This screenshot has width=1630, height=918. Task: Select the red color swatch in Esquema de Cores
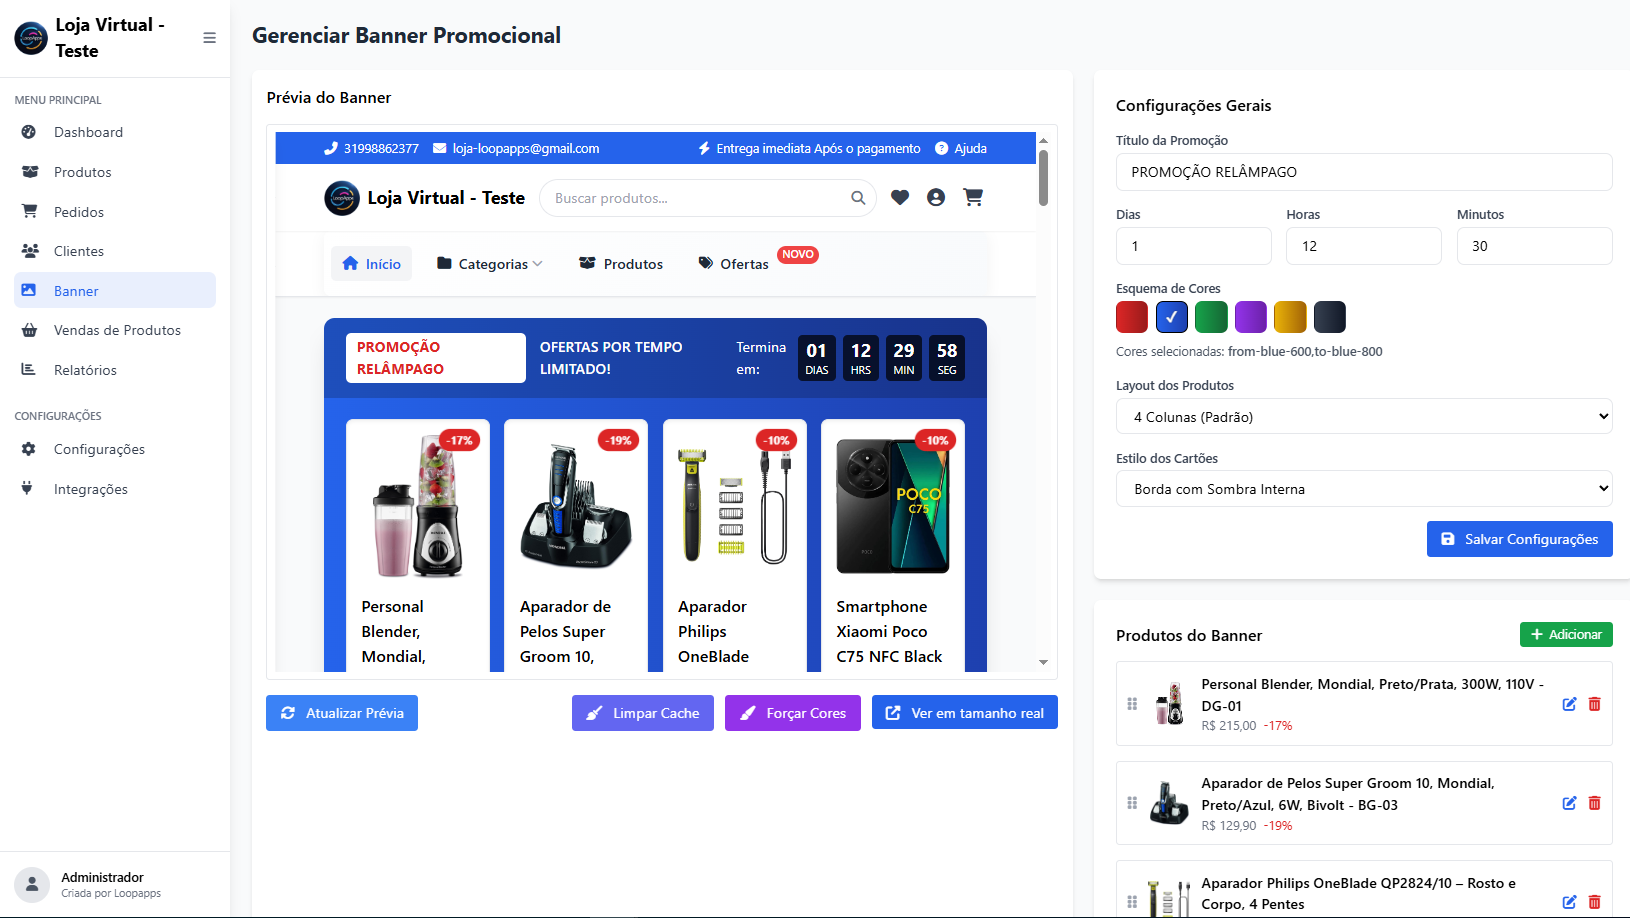click(x=1131, y=317)
